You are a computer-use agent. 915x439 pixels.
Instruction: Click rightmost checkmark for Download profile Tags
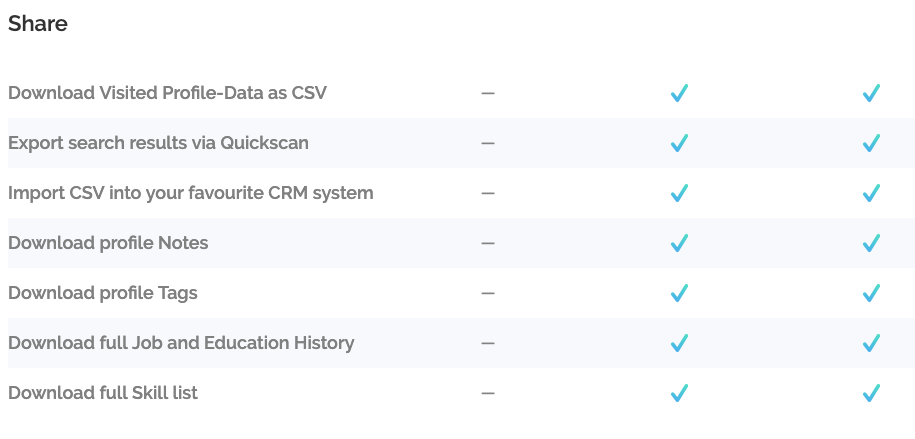coord(871,292)
